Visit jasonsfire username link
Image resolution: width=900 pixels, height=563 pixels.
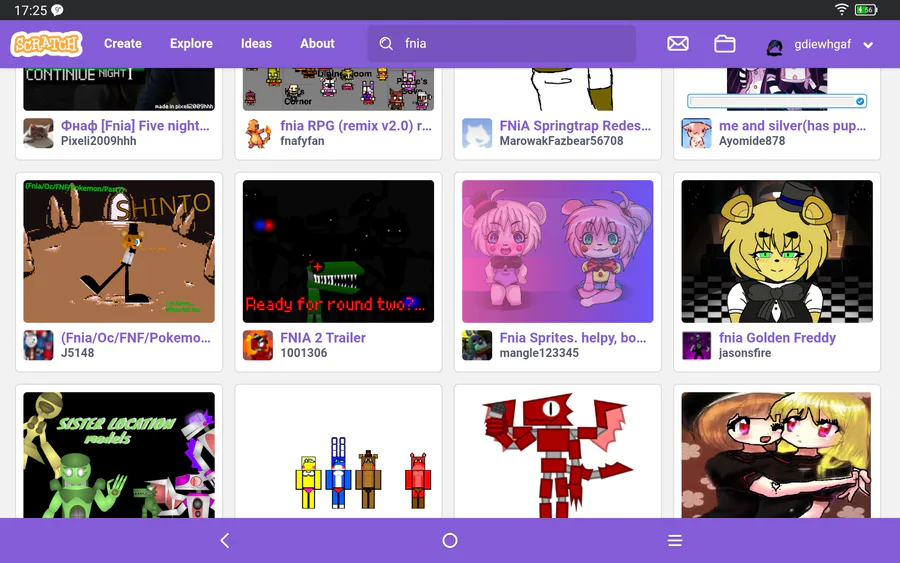(x=745, y=354)
